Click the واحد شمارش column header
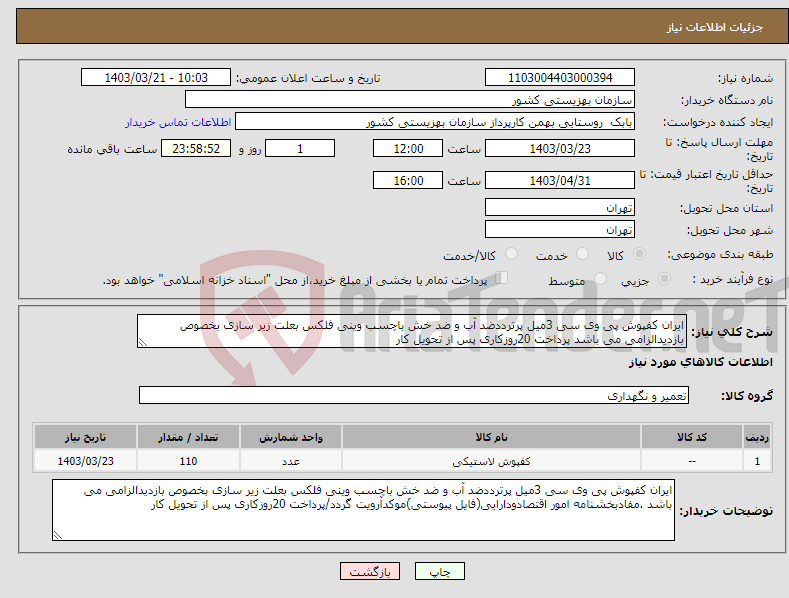The image size is (789, 598). coord(291,437)
